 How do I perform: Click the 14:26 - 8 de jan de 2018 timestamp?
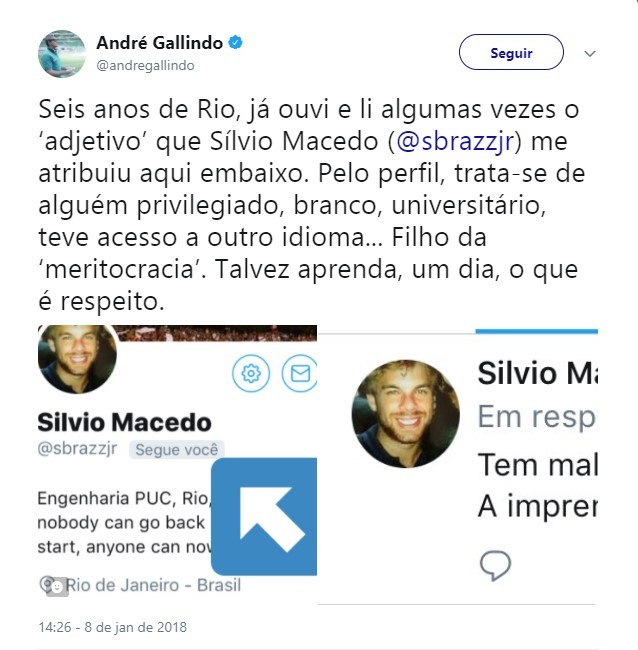[112, 627]
